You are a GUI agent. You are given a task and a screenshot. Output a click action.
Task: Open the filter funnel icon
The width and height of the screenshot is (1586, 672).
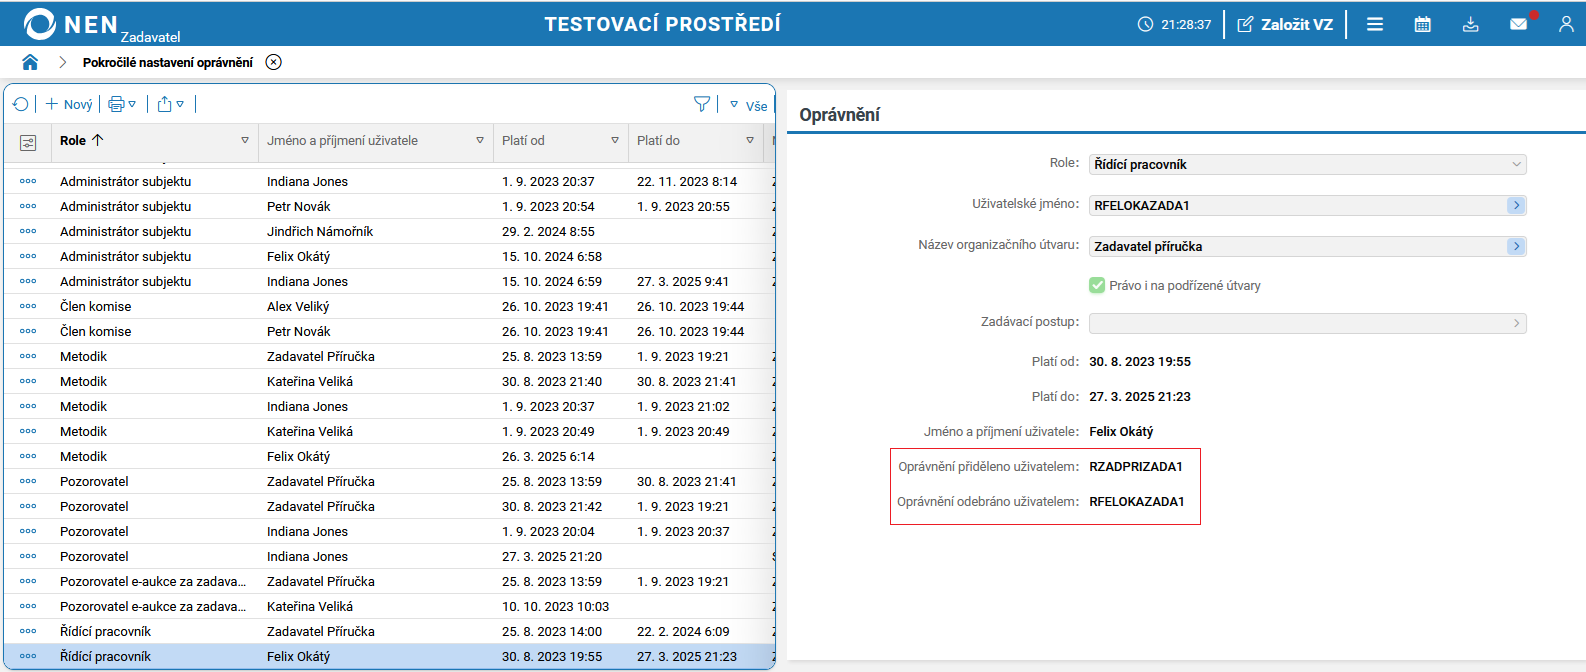click(x=702, y=104)
